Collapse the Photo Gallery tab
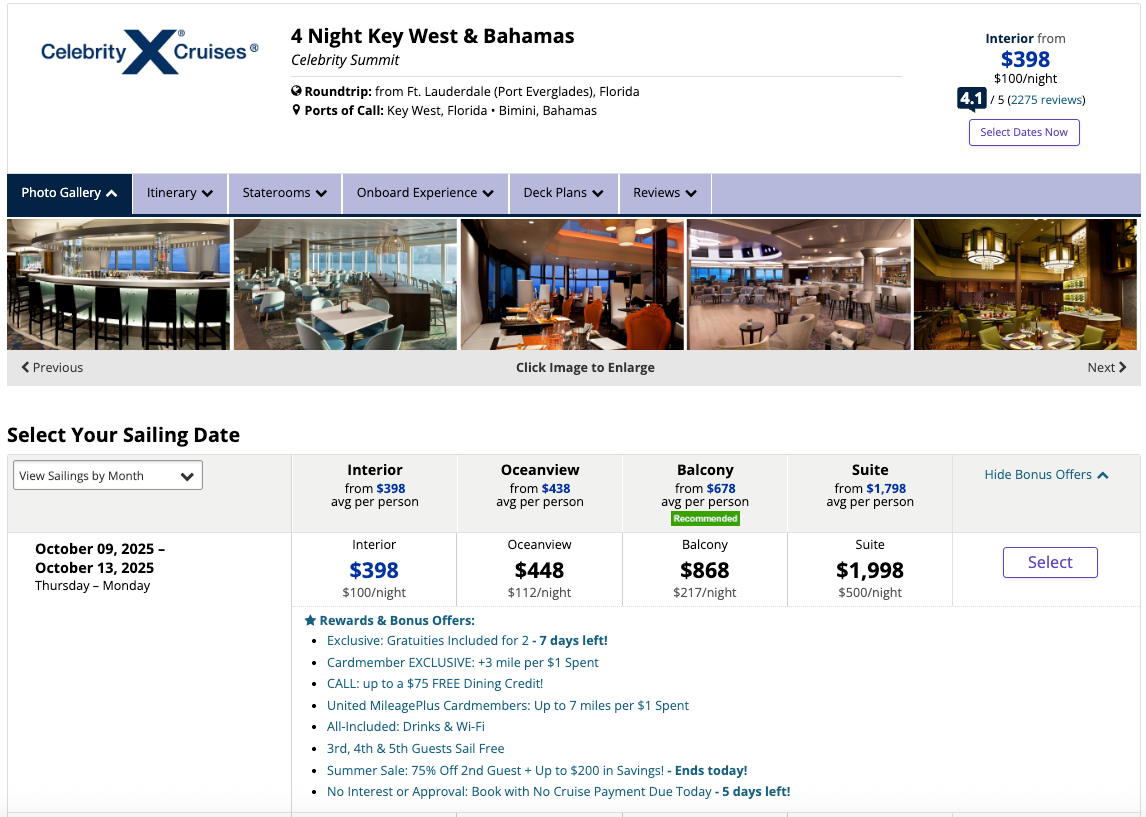This screenshot has height=817, width=1146. (x=69, y=194)
